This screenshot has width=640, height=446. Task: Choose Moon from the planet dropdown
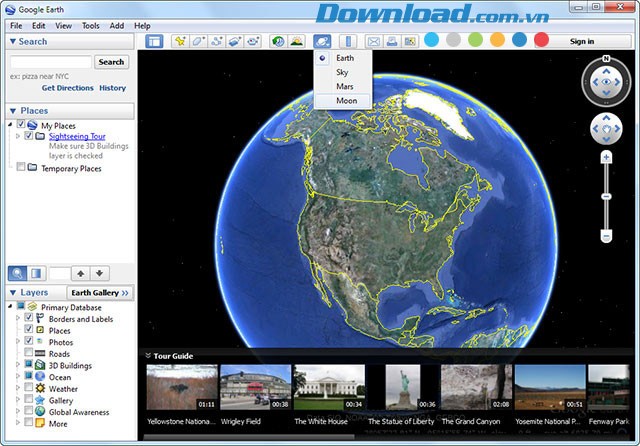(343, 100)
